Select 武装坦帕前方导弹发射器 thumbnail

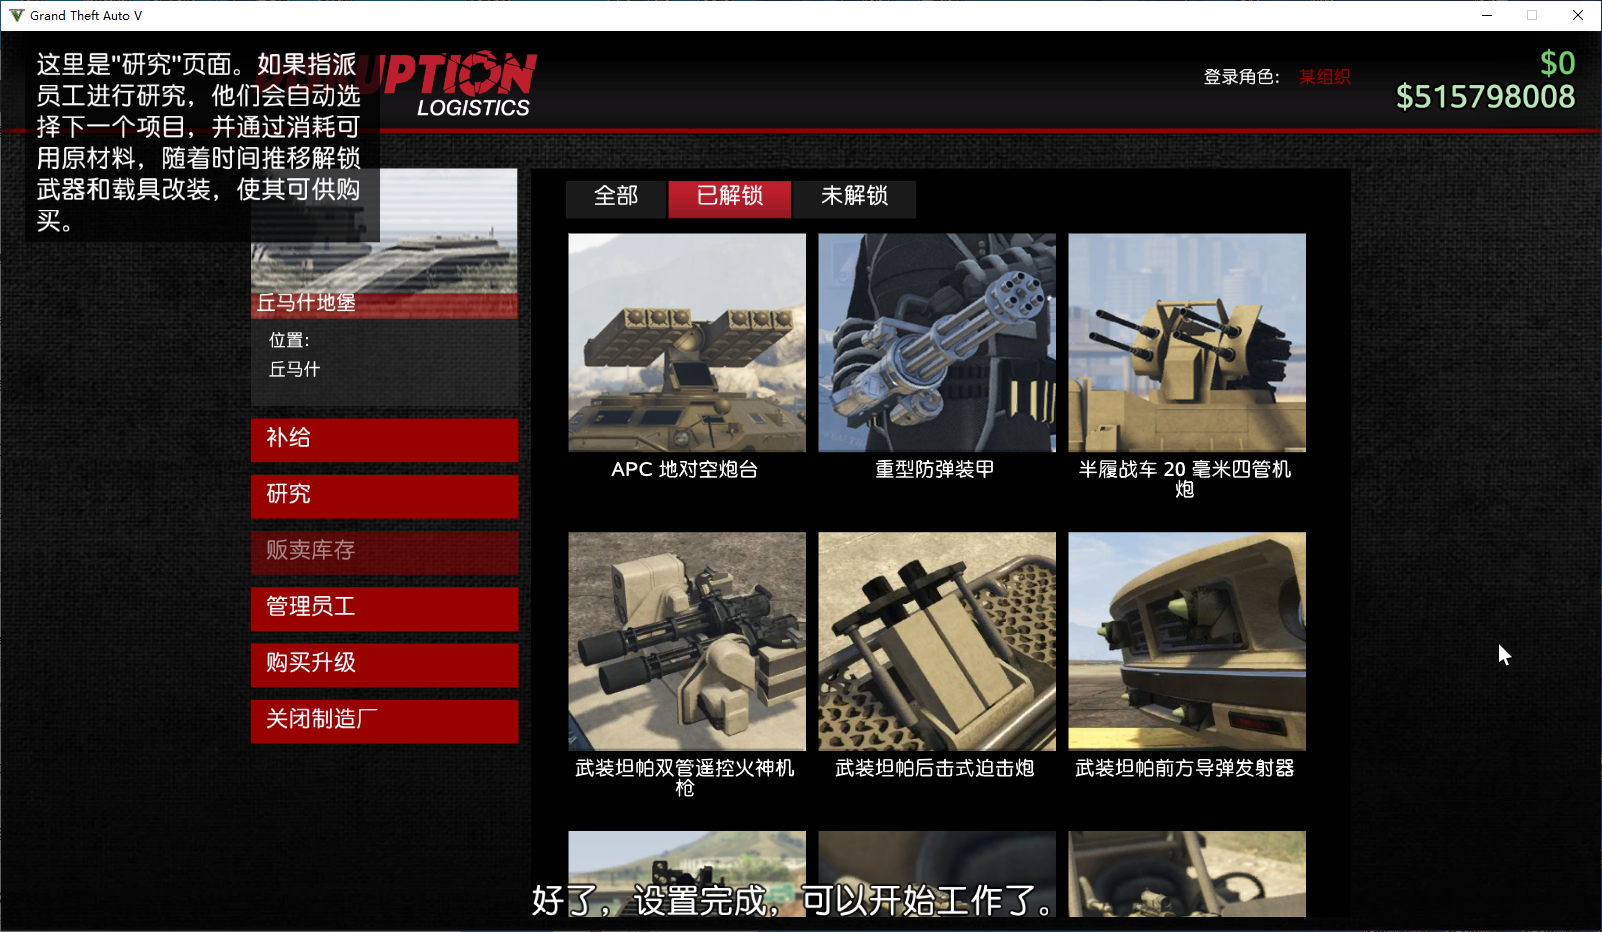point(1187,641)
